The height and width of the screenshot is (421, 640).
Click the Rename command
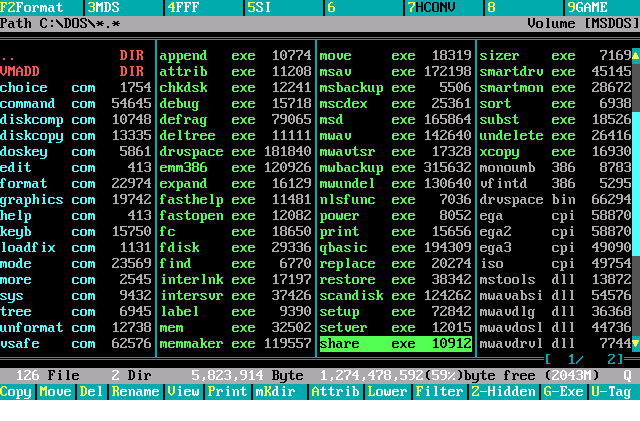(x=136, y=392)
